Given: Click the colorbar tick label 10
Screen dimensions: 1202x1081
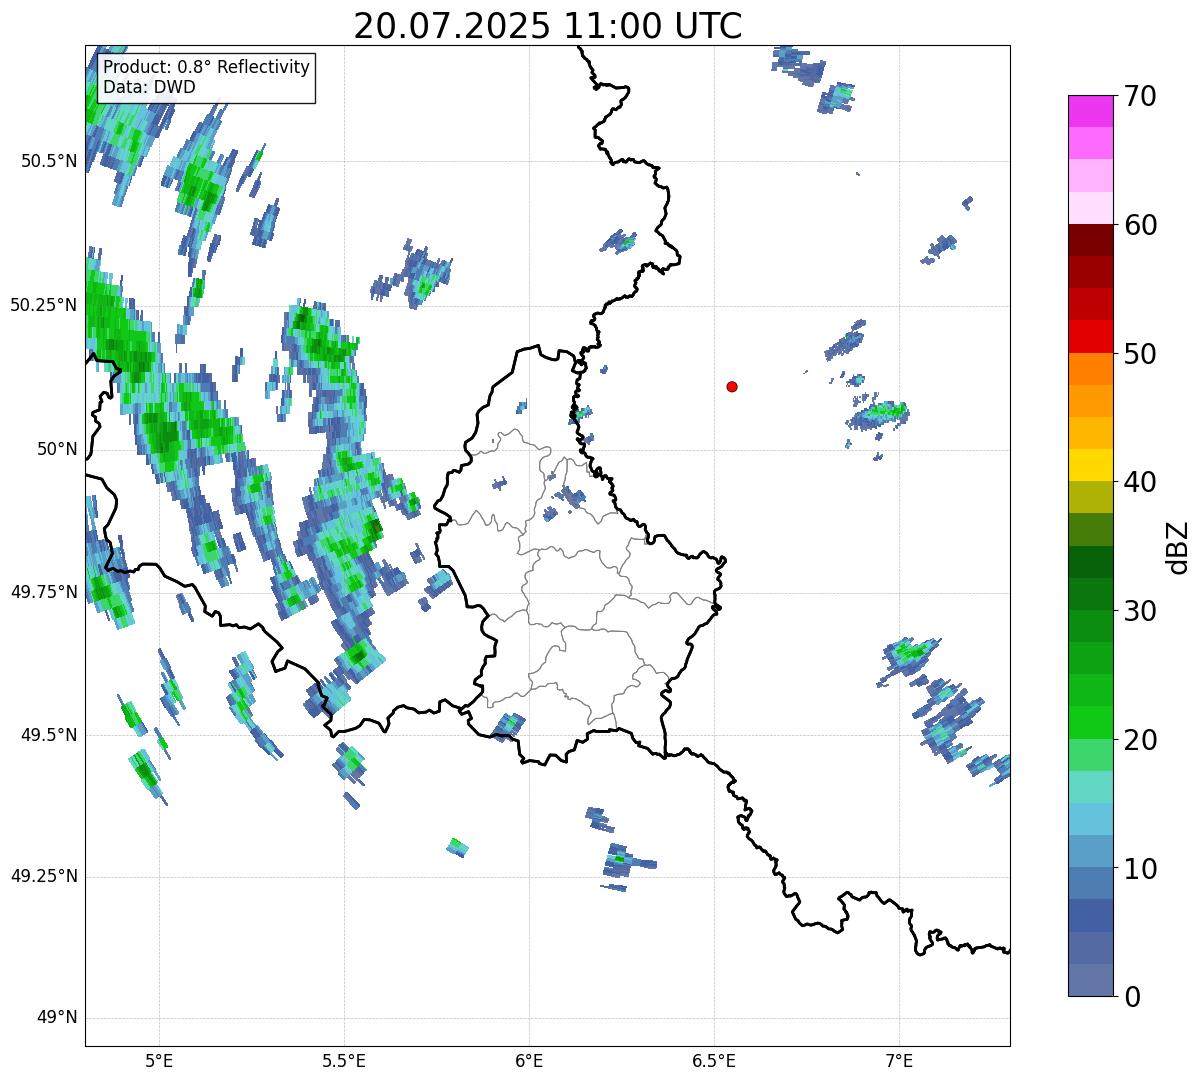Looking at the screenshot, I should (1141, 868).
